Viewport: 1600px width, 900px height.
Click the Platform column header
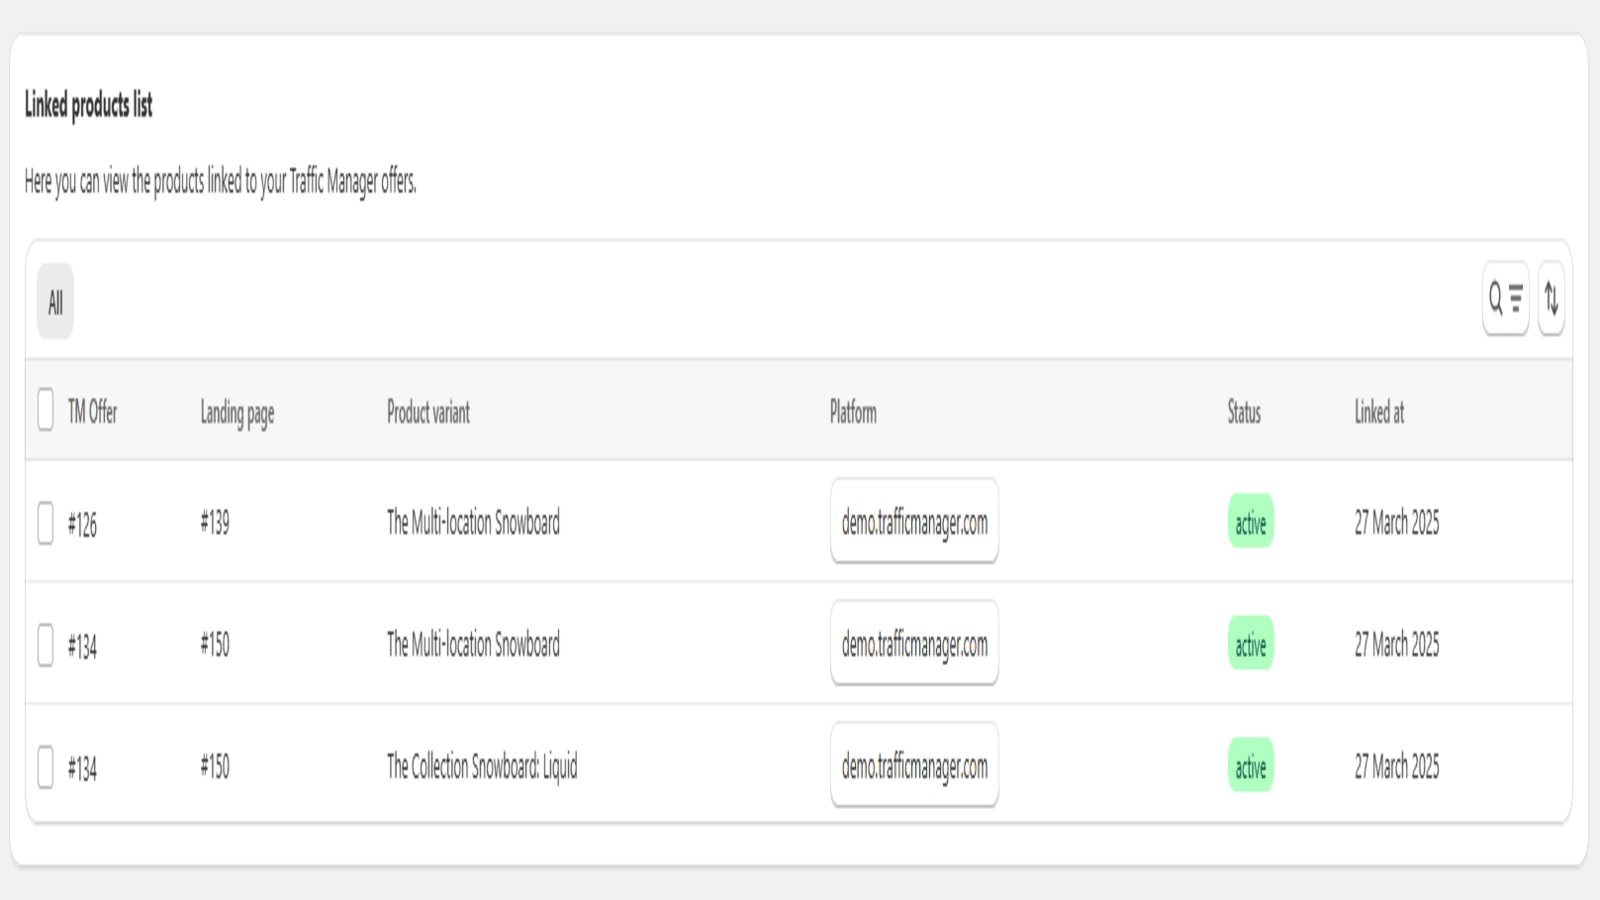[x=853, y=411]
